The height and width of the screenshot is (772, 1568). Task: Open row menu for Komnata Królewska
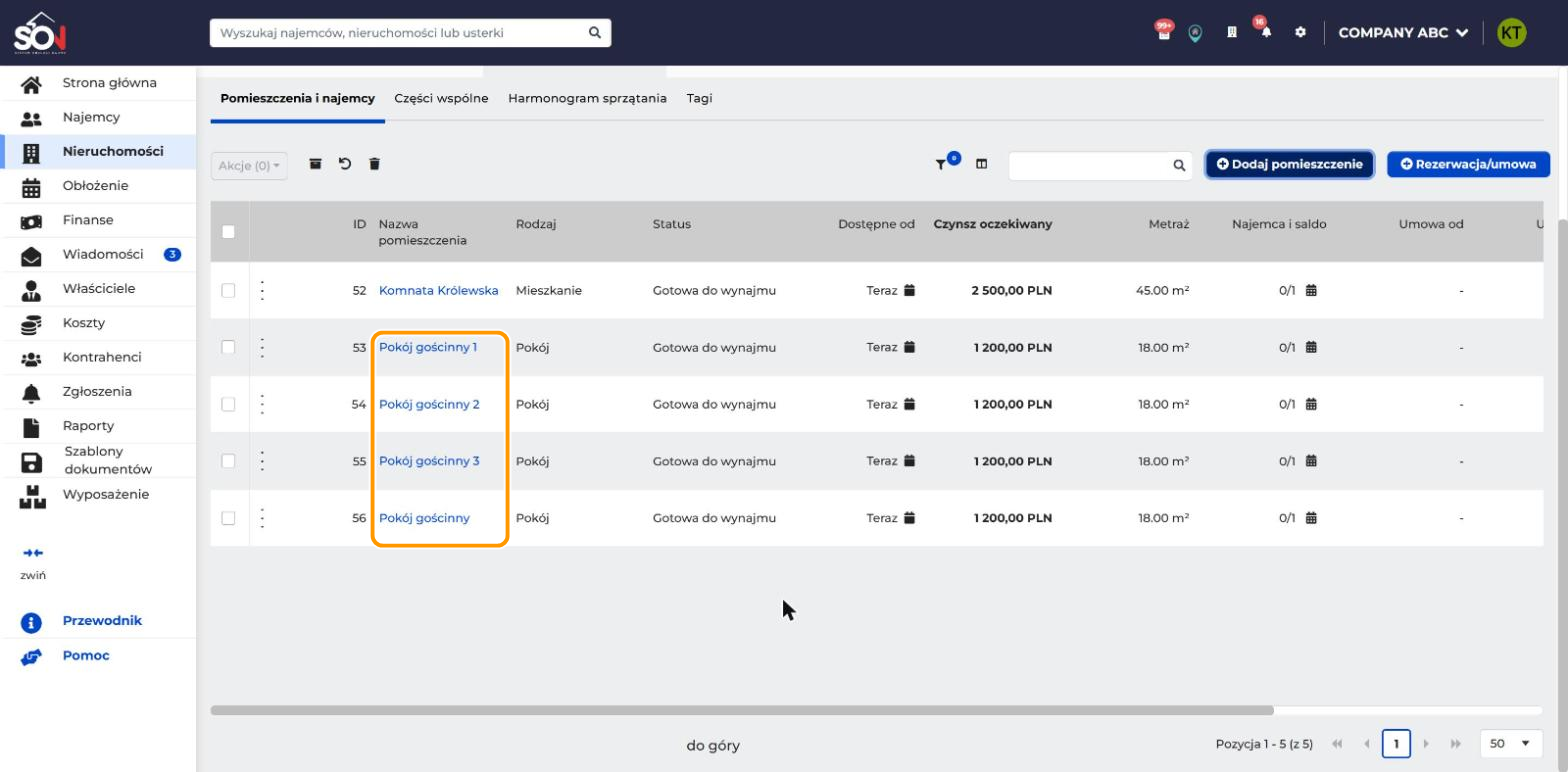pos(262,290)
